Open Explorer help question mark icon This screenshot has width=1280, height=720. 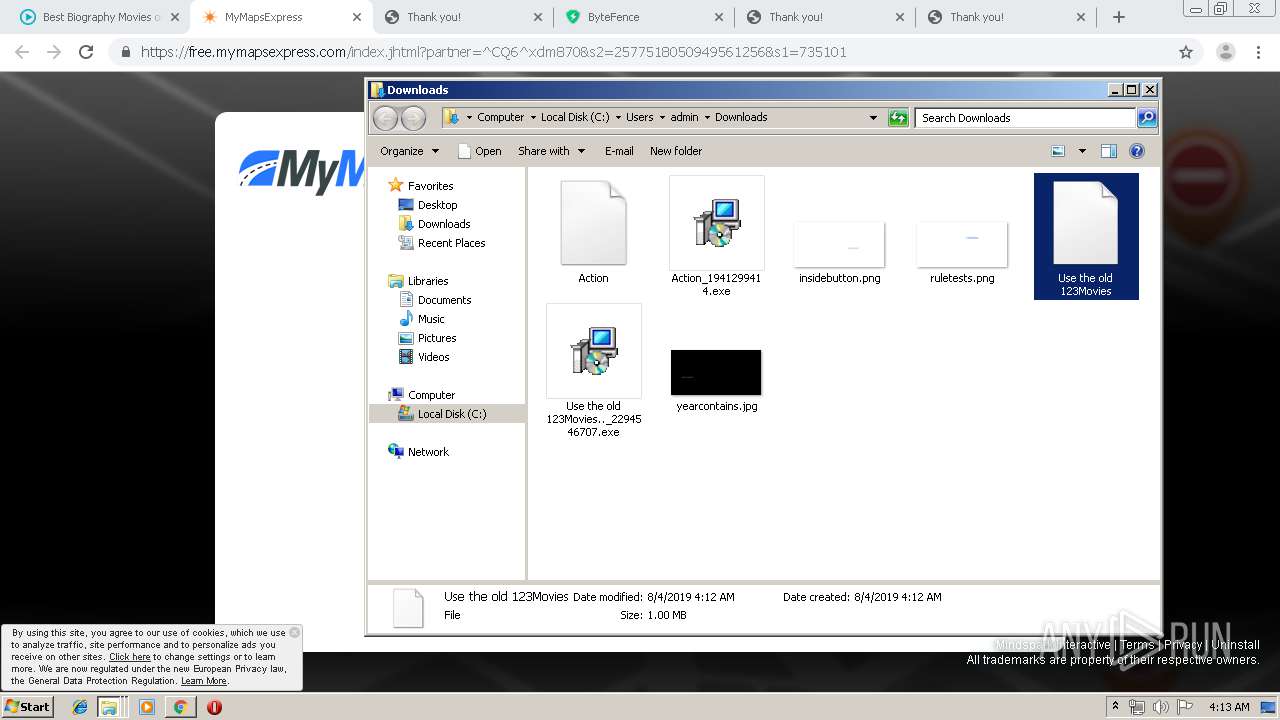(1137, 151)
